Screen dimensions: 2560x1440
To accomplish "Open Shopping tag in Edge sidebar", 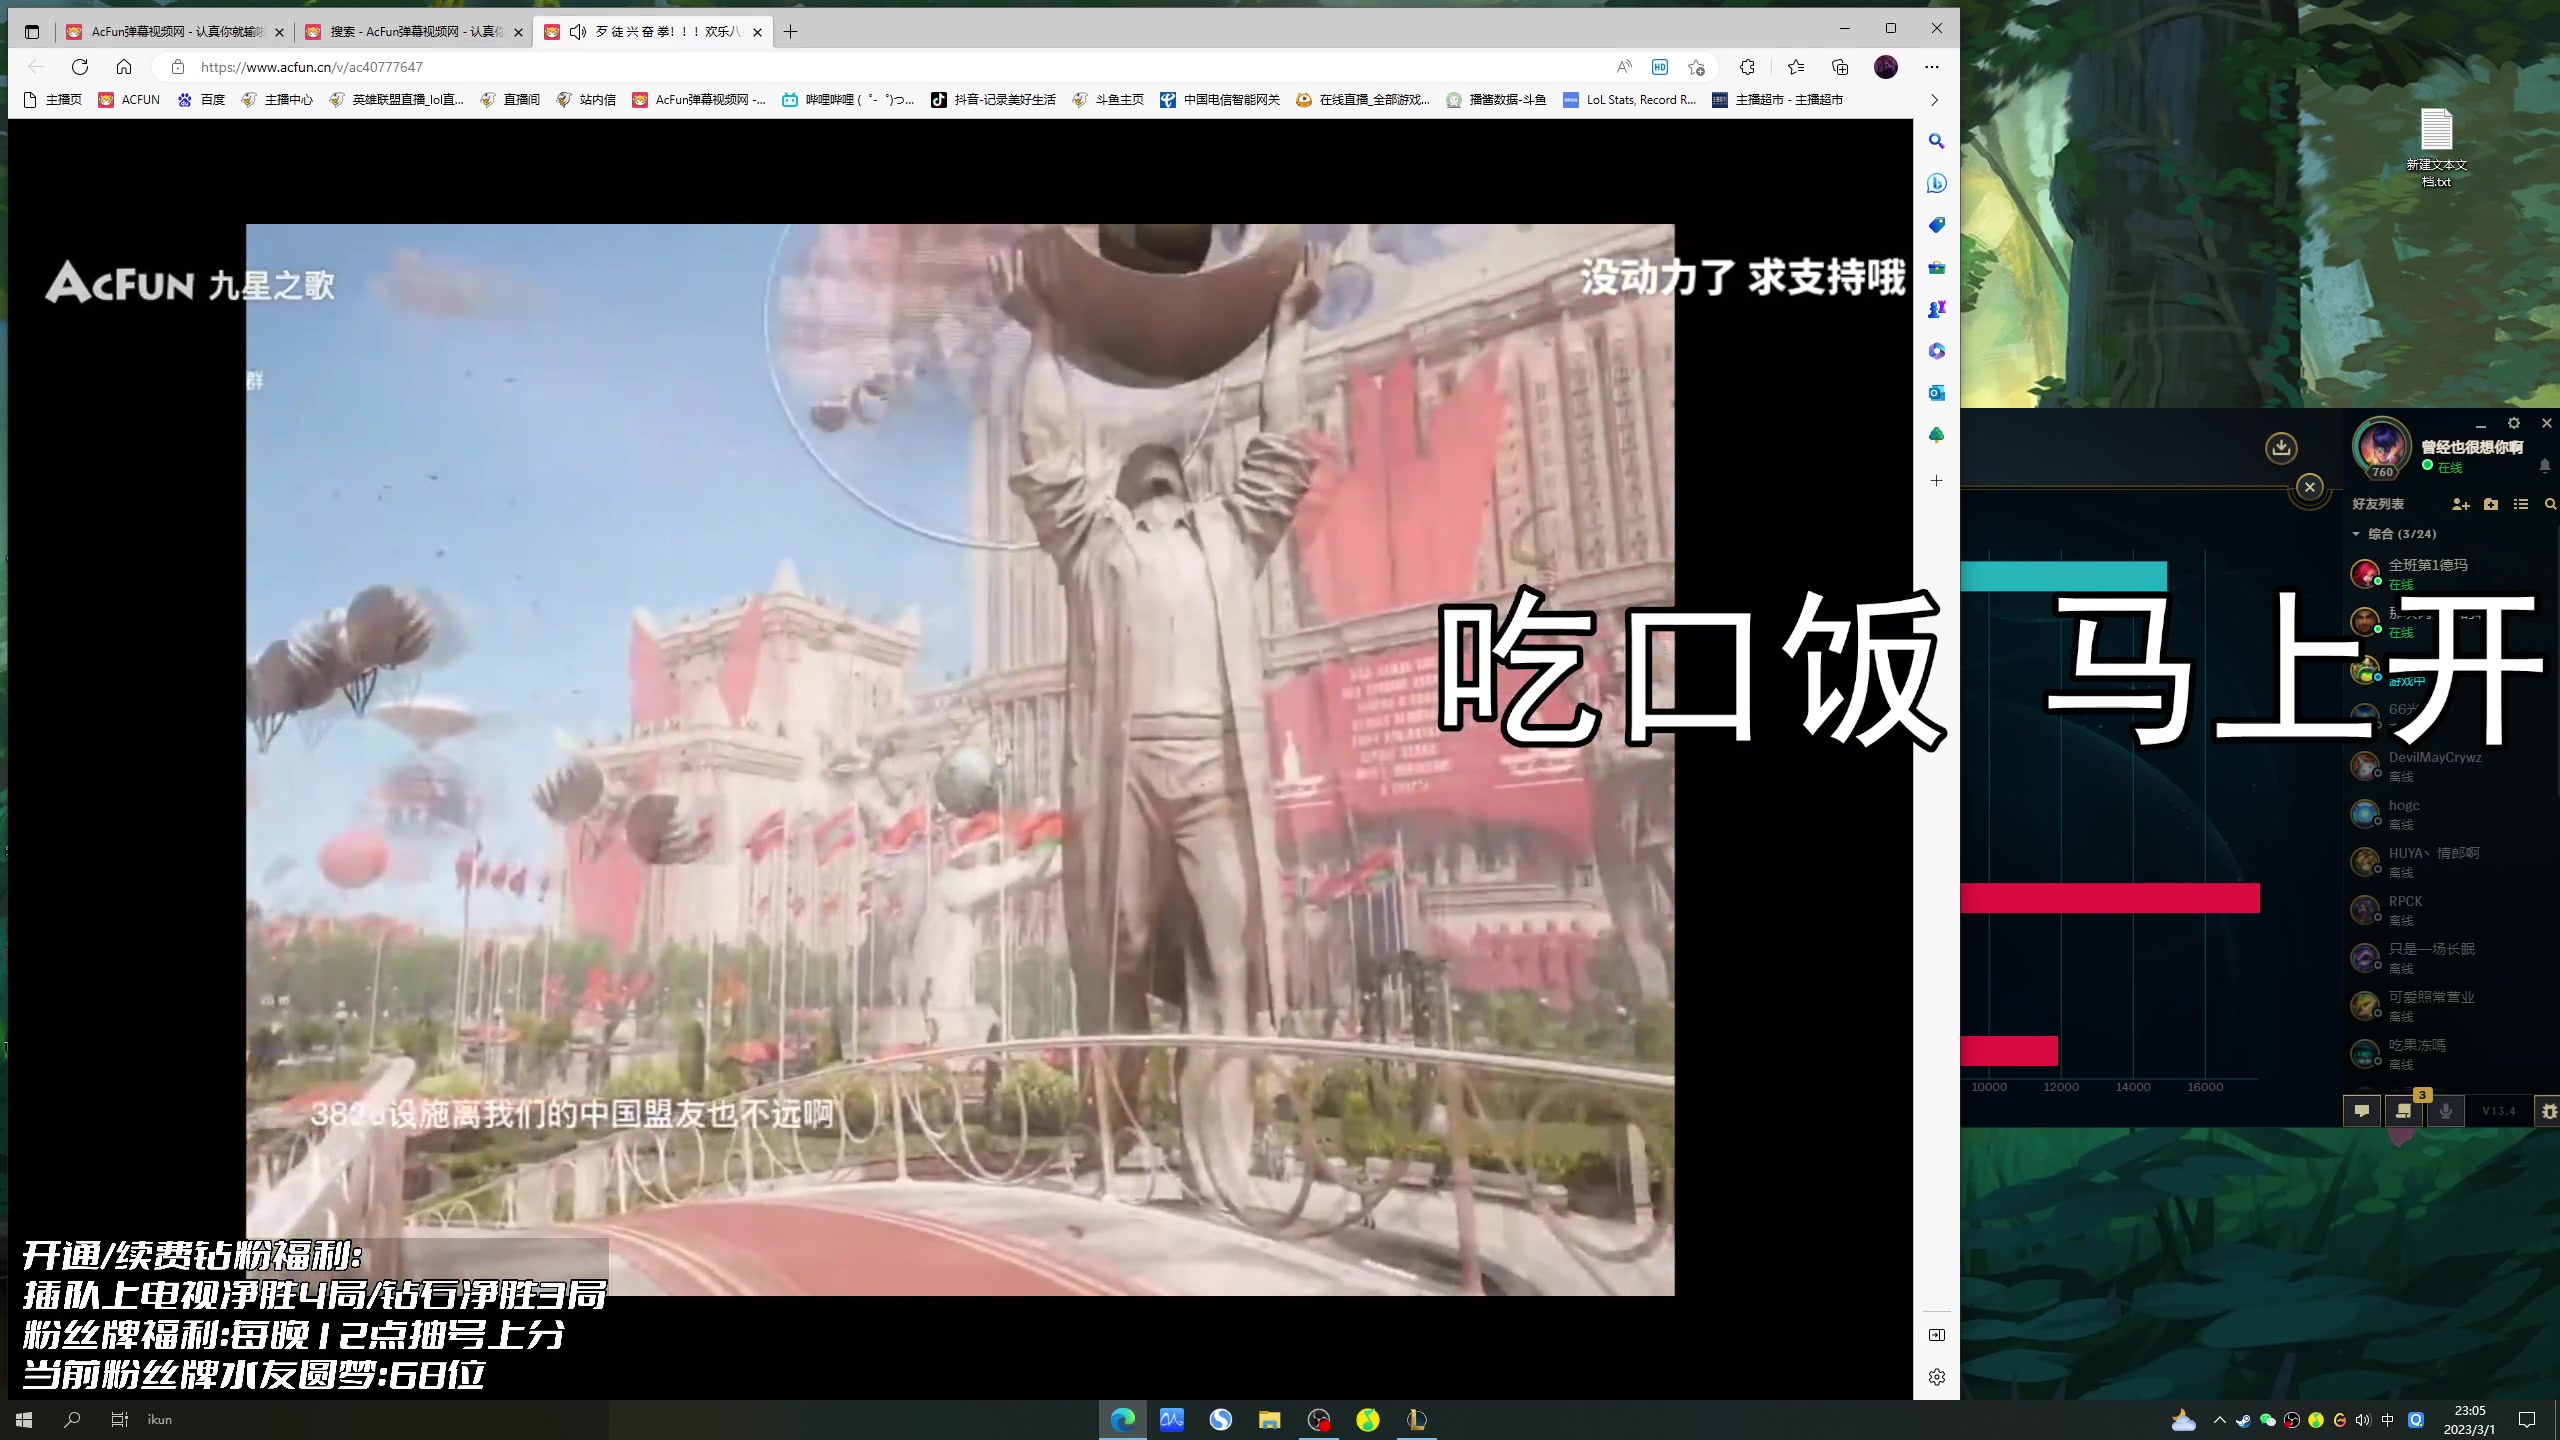I will tap(1936, 226).
